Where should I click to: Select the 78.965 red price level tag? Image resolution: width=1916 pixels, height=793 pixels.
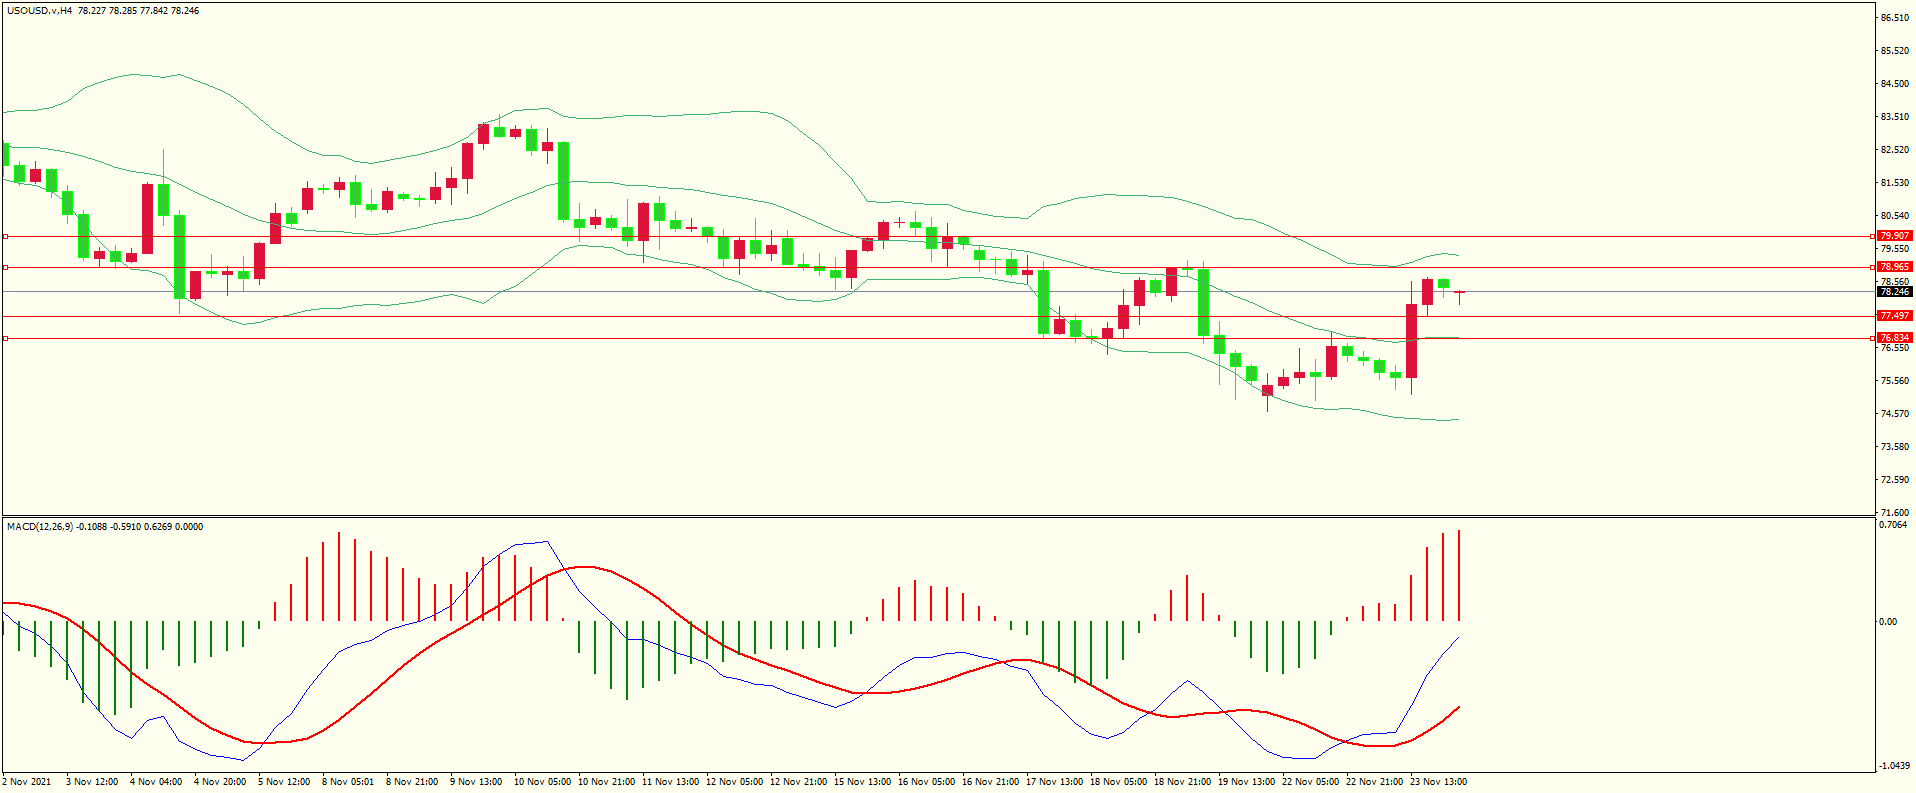coord(1894,267)
